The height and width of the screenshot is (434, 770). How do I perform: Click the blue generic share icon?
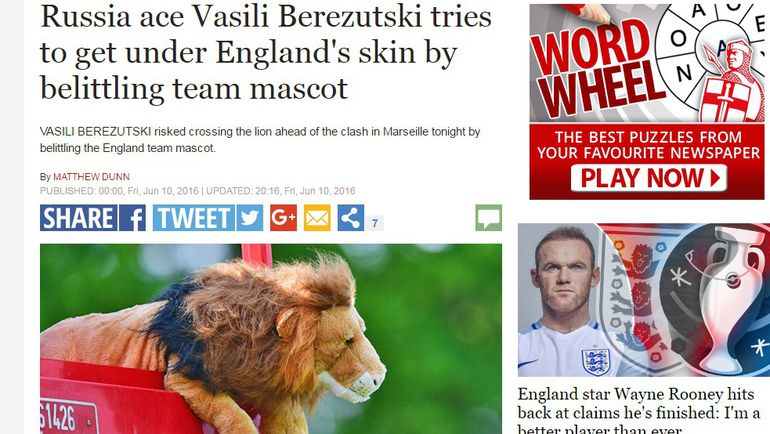[351, 218]
